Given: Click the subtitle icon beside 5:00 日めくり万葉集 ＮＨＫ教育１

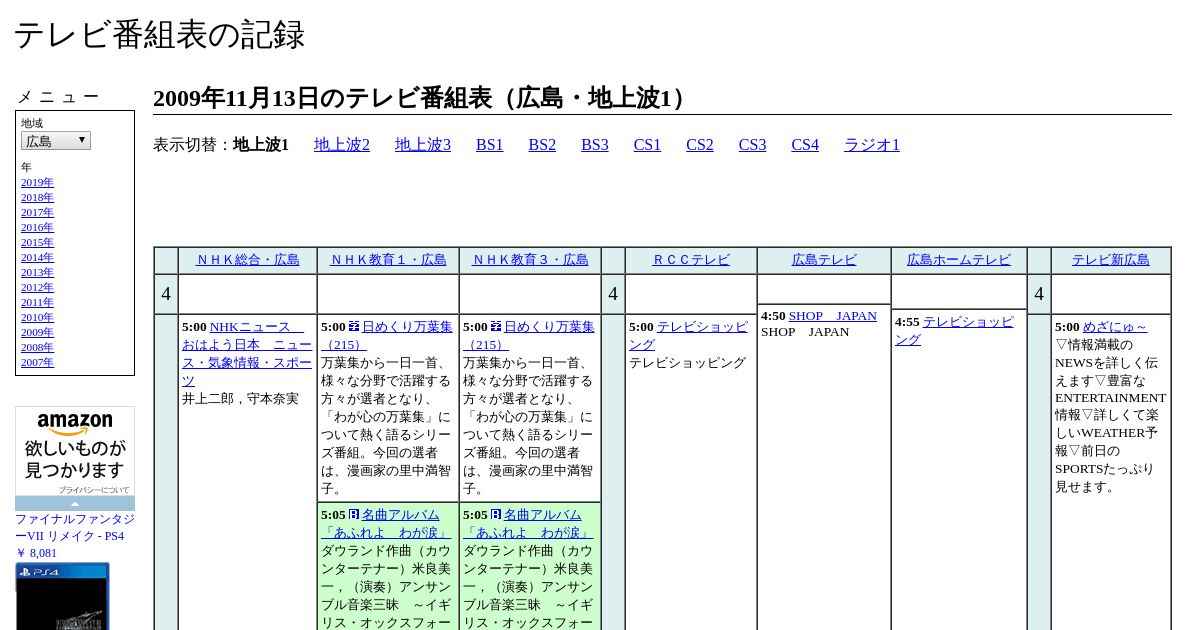Looking at the screenshot, I should coord(354,327).
